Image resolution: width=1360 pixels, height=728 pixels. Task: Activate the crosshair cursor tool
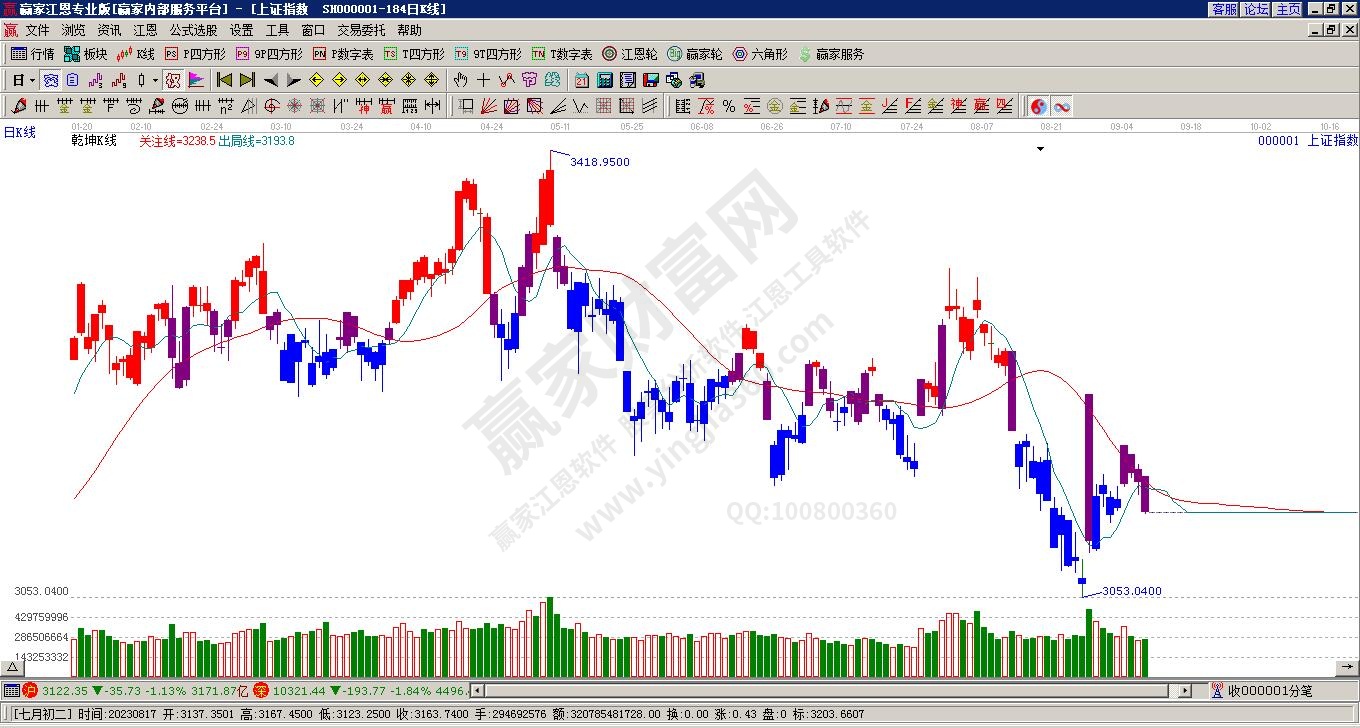(x=484, y=80)
